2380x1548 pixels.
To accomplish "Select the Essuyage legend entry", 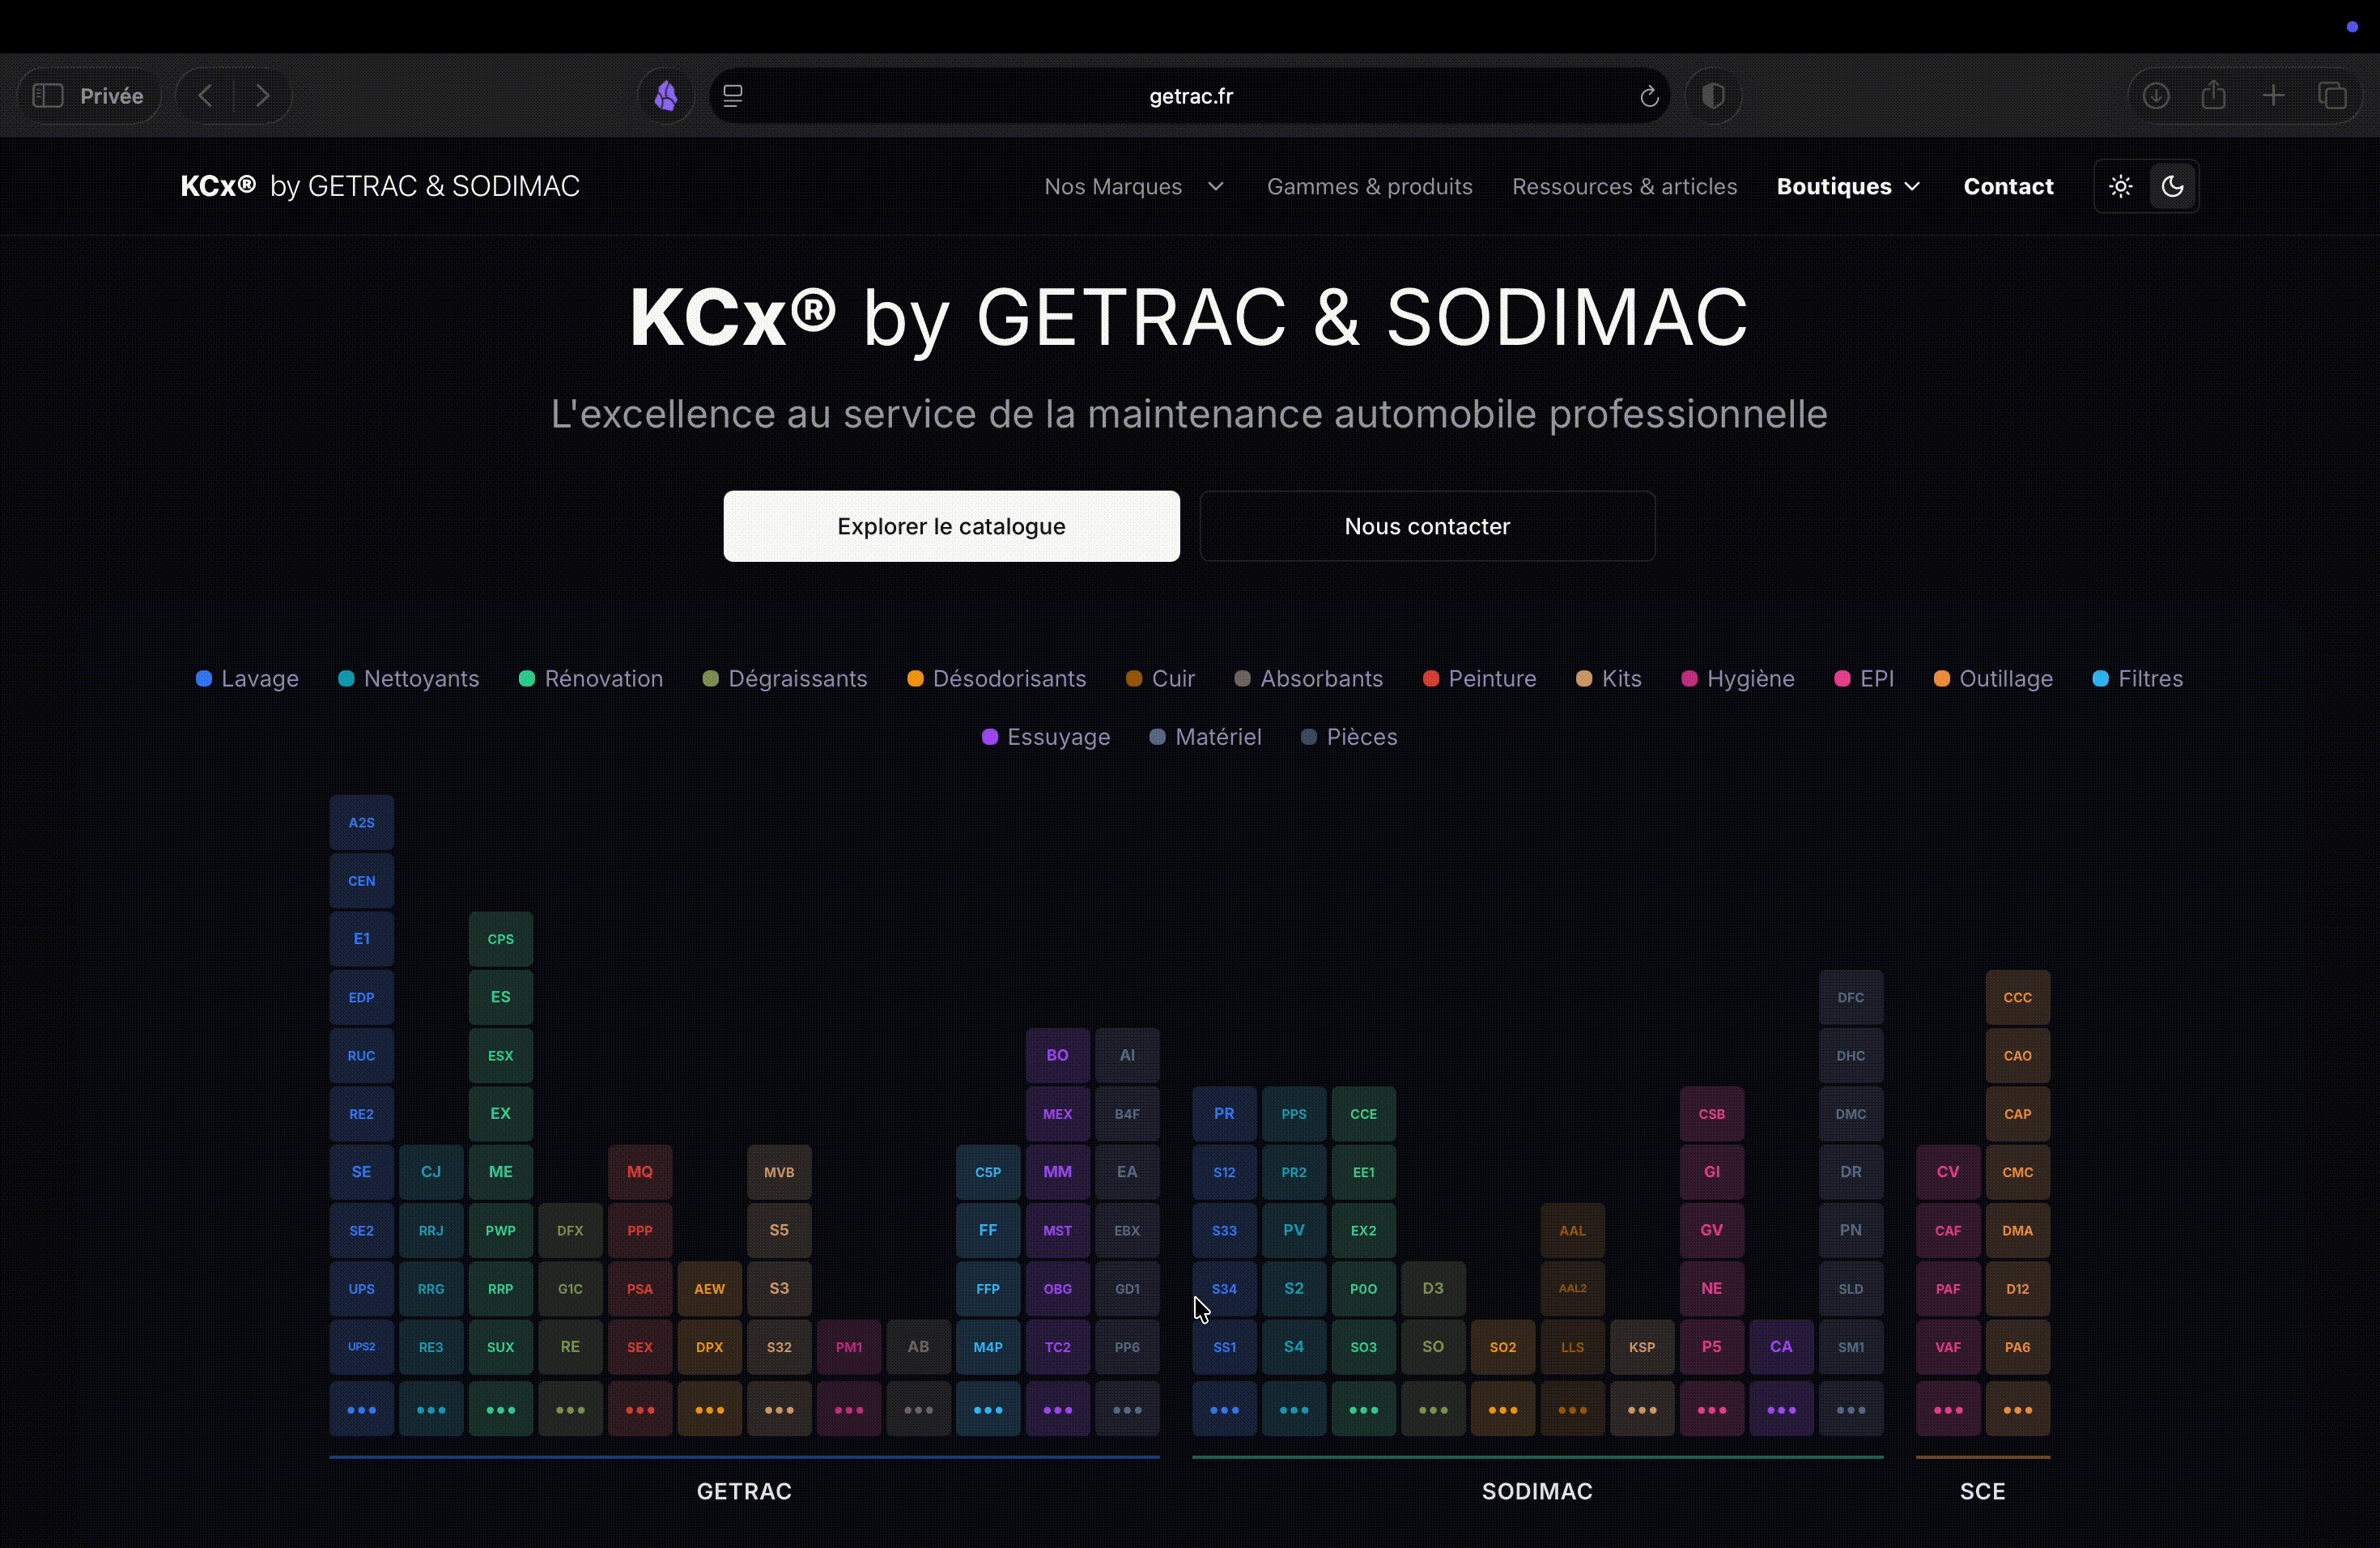I will [1046, 737].
